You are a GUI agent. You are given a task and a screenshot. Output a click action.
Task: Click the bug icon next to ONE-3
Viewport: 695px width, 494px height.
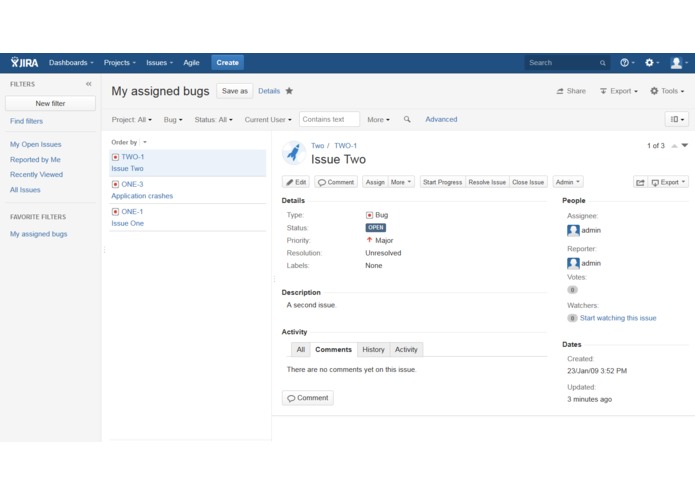115,184
